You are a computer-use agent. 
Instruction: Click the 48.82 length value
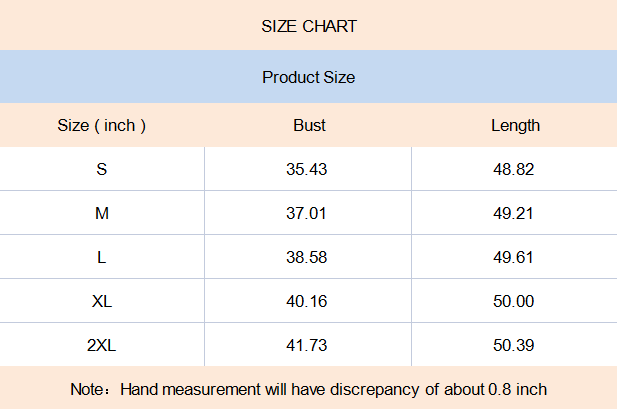pos(514,169)
